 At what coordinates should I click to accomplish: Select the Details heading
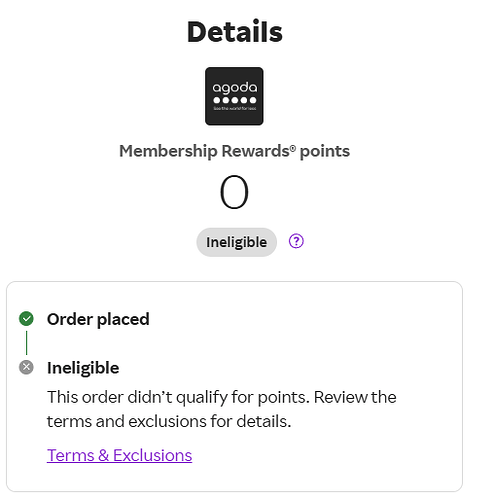click(x=235, y=32)
